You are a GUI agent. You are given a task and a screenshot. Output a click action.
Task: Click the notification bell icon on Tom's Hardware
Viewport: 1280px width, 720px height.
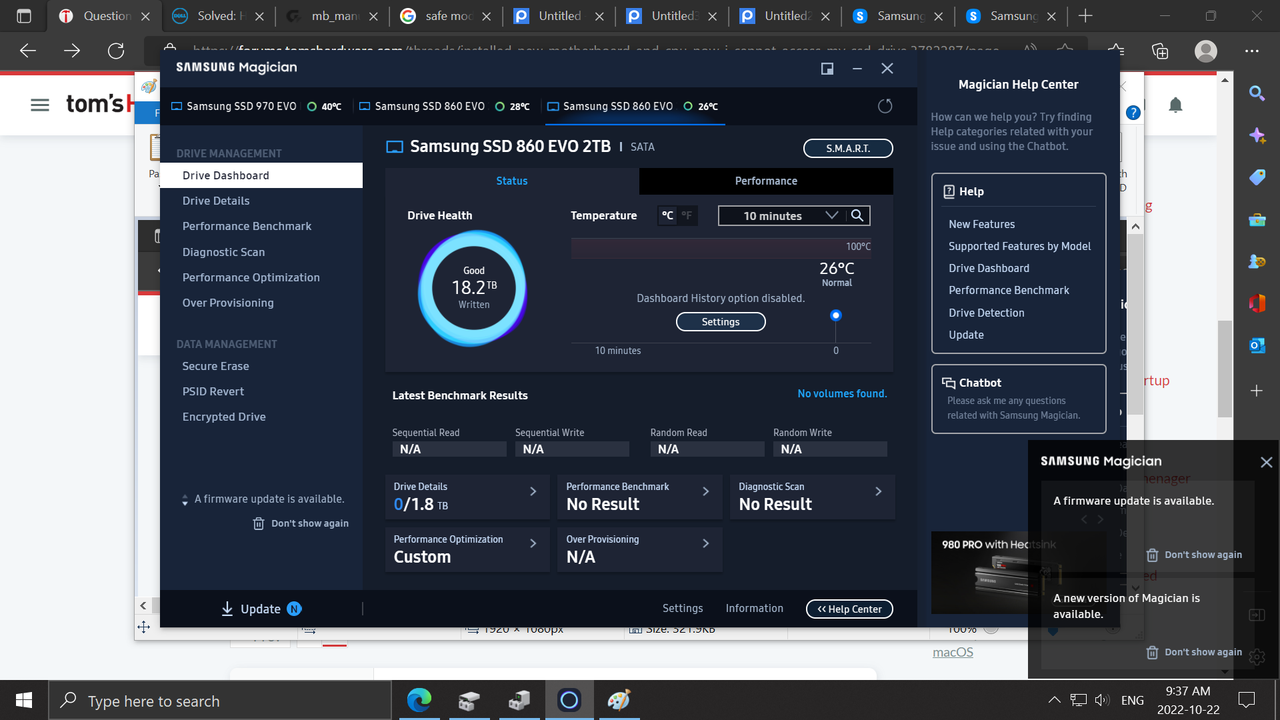coord(1176,105)
